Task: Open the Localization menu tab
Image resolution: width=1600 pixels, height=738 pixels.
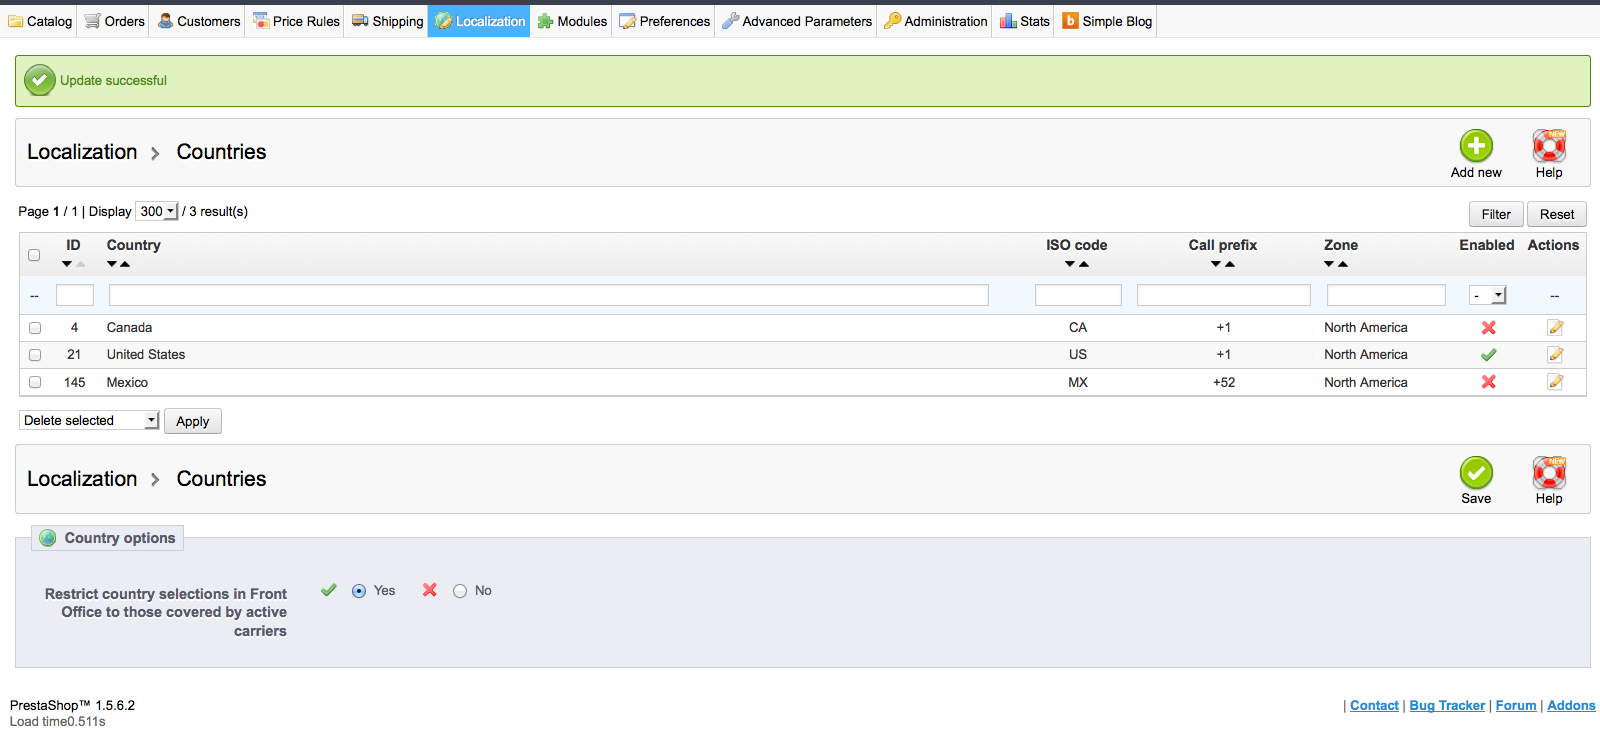Action: (x=480, y=21)
